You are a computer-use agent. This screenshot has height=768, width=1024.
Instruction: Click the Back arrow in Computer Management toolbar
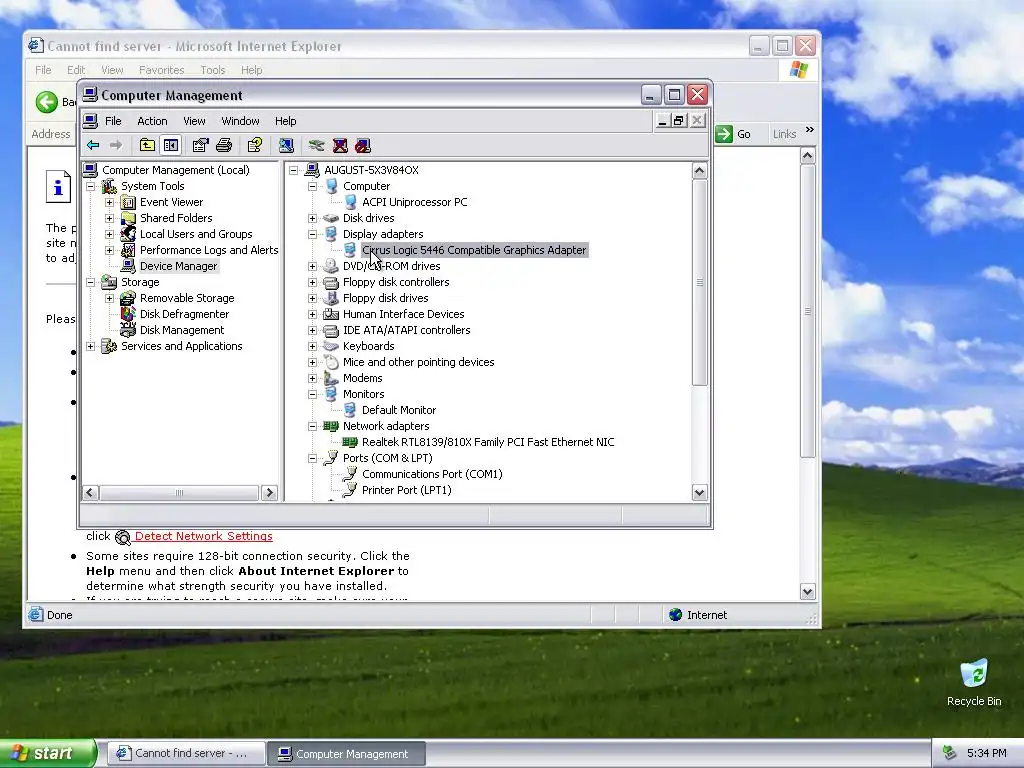coord(93,145)
